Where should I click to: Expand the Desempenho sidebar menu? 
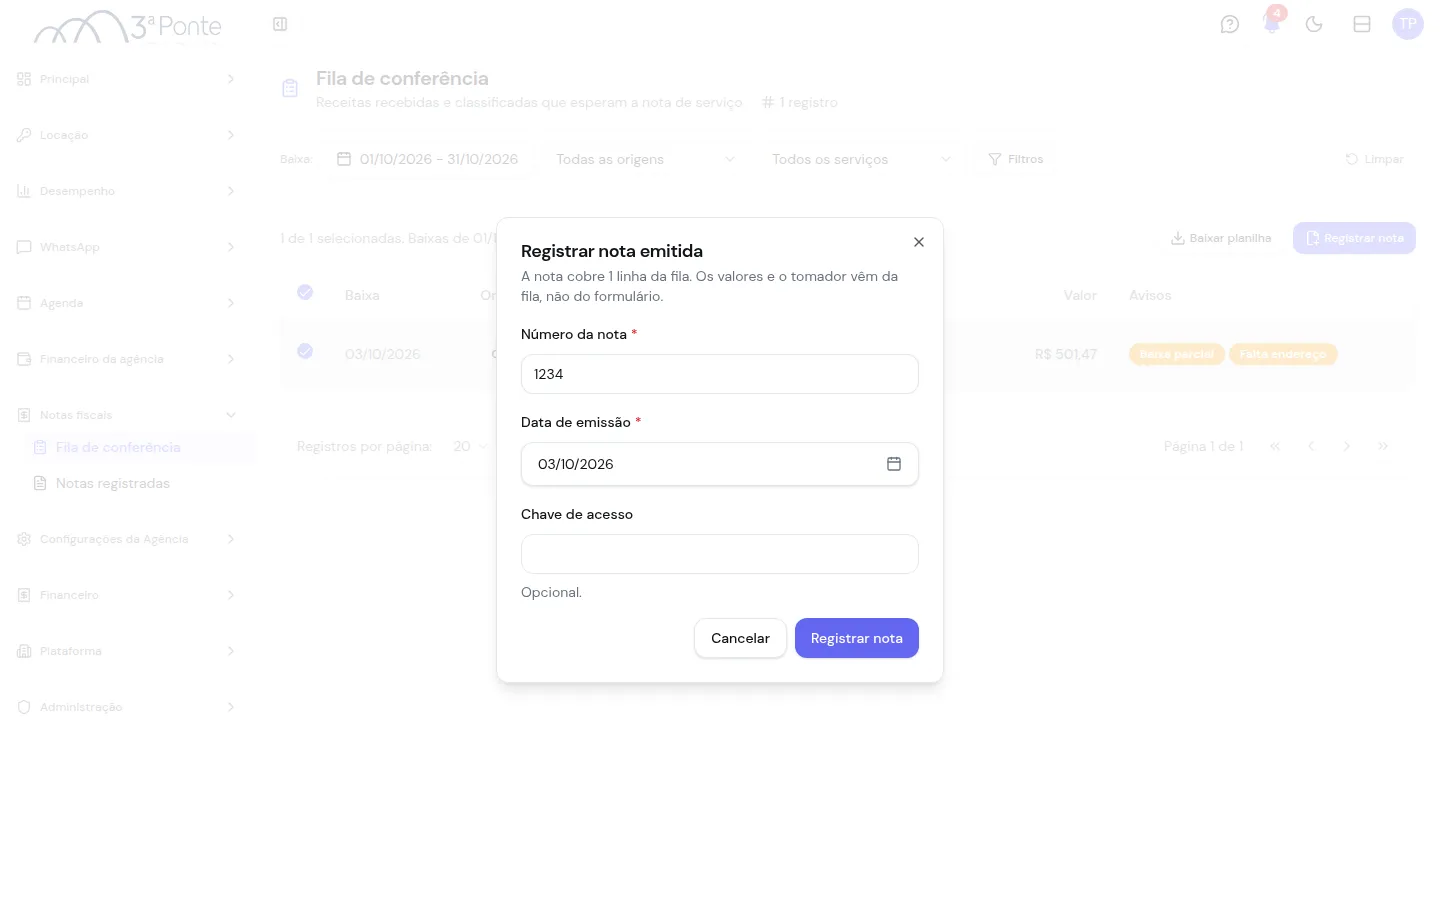tap(127, 191)
